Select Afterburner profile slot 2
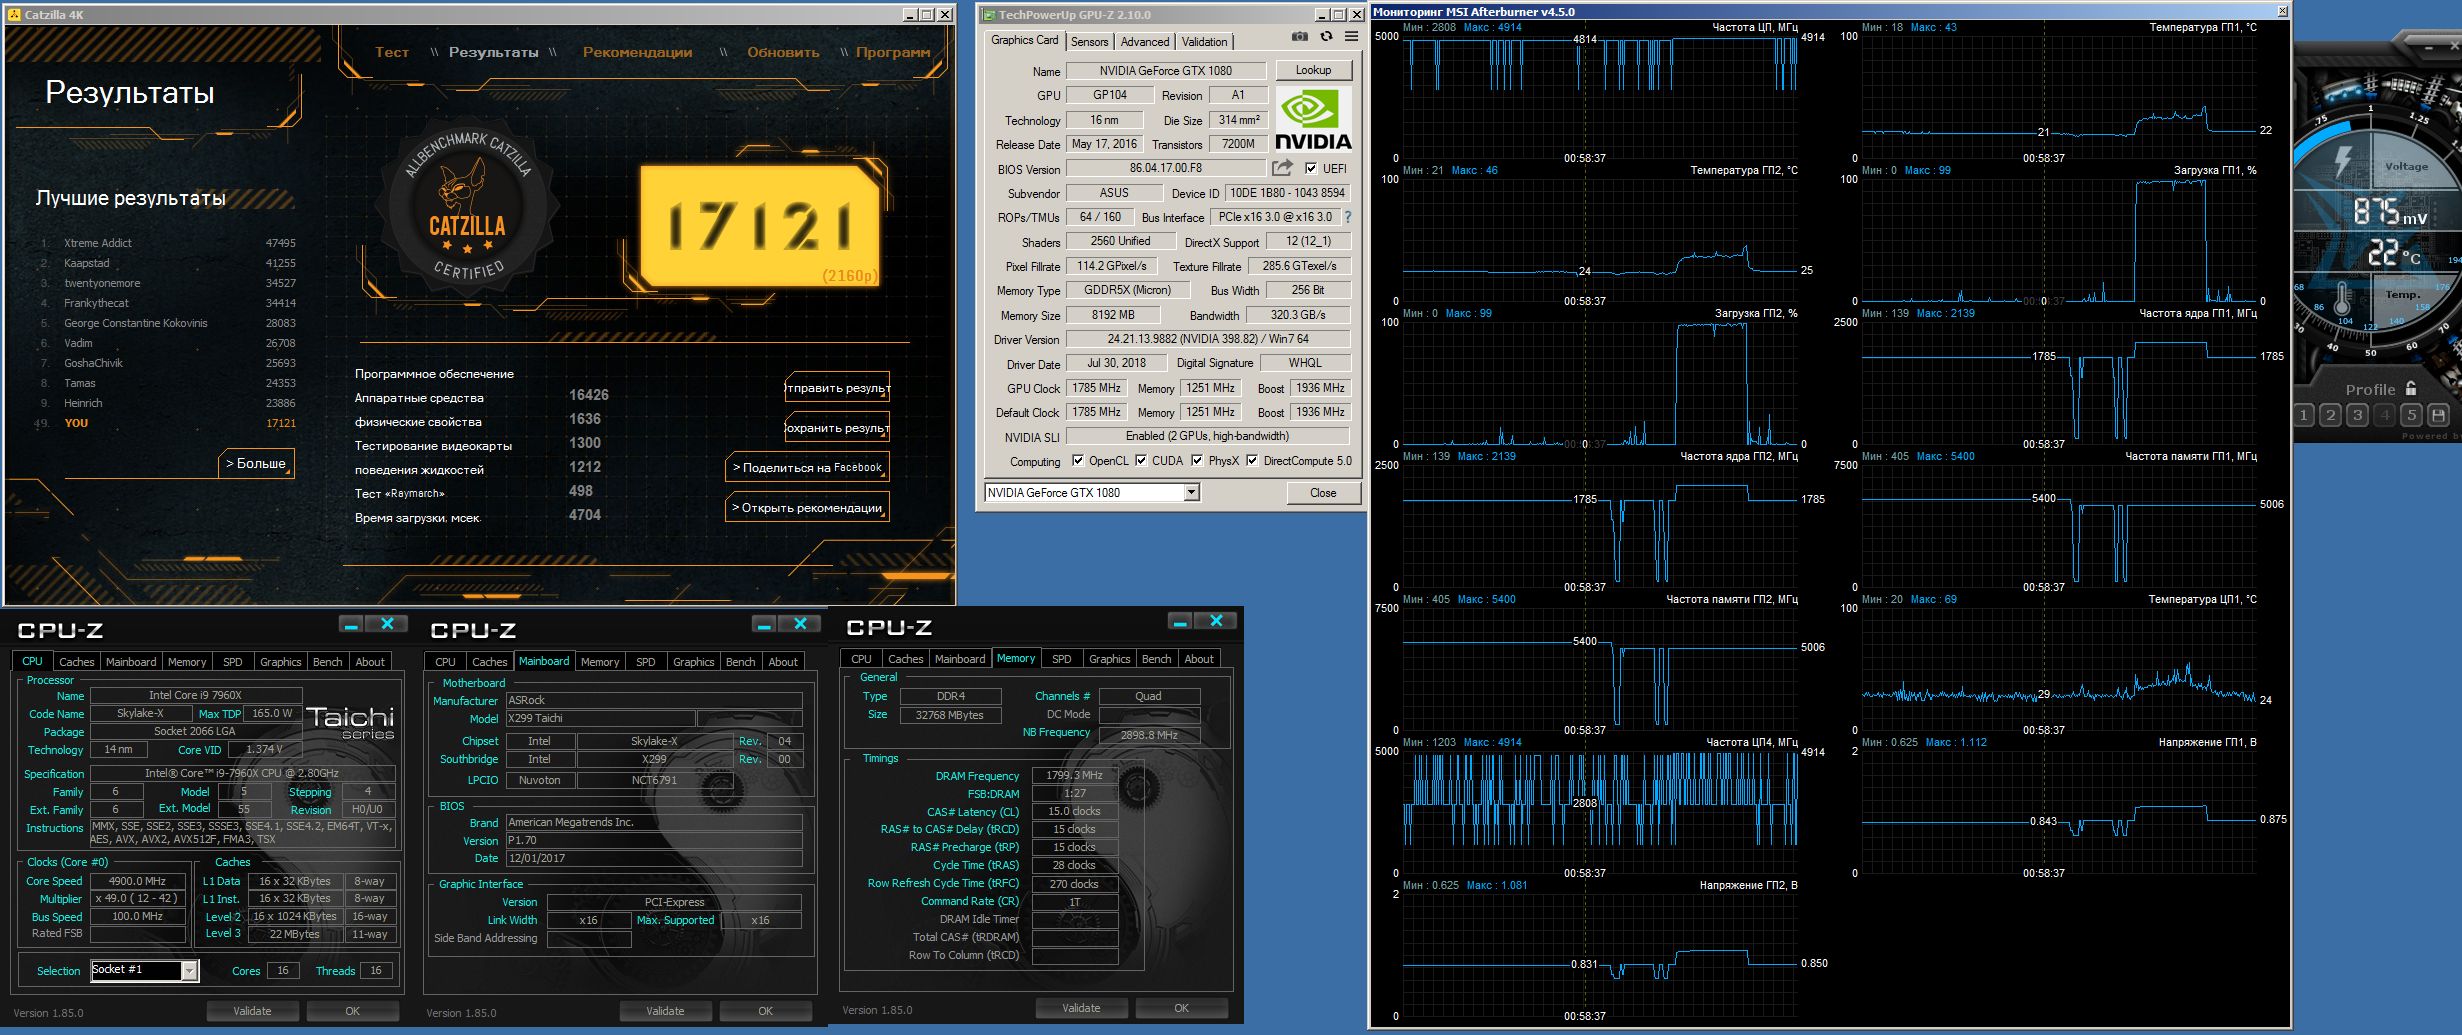Viewport: 2462px width, 1035px height. tap(2331, 415)
